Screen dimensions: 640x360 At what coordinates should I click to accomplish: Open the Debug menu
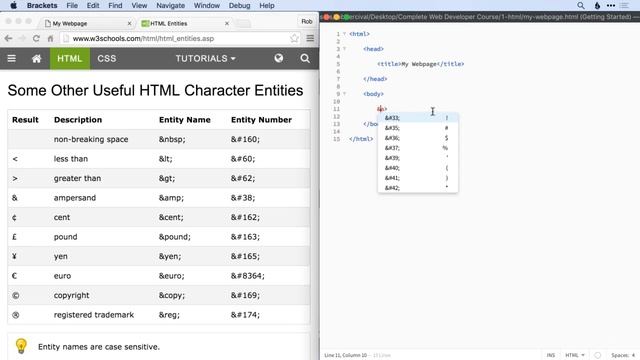point(239,5)
